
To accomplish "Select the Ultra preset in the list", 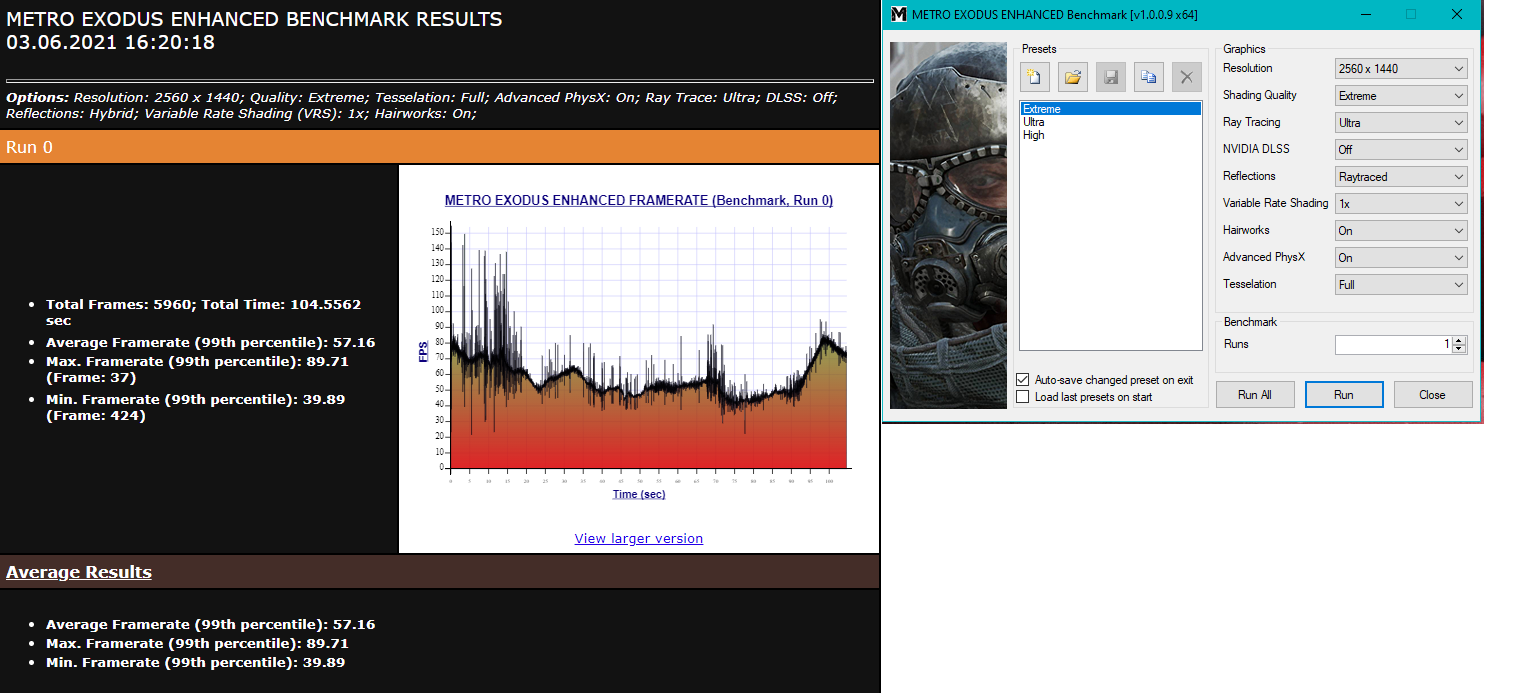I will pyautogui.click(x=1033, y=122).
